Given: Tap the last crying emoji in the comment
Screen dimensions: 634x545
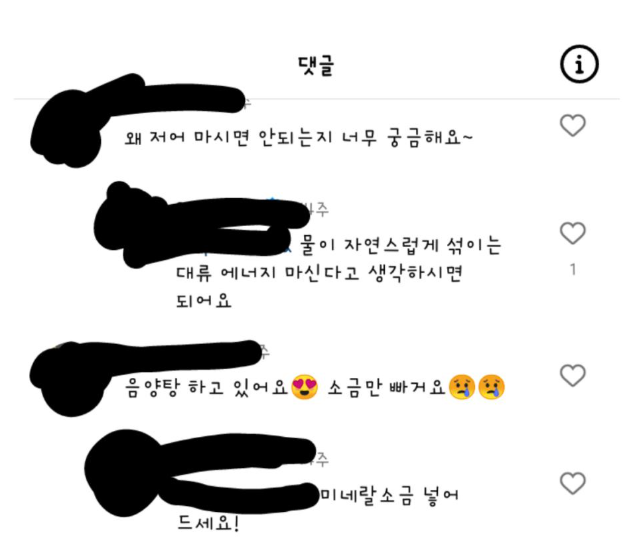Looking at the screenshot, I should 491,387.
